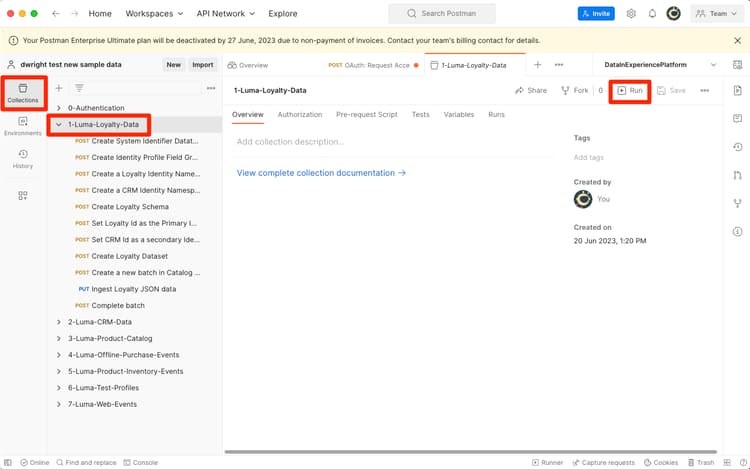Click the Add tags field
Screen dimensions: 750x469
pos(588,157)
